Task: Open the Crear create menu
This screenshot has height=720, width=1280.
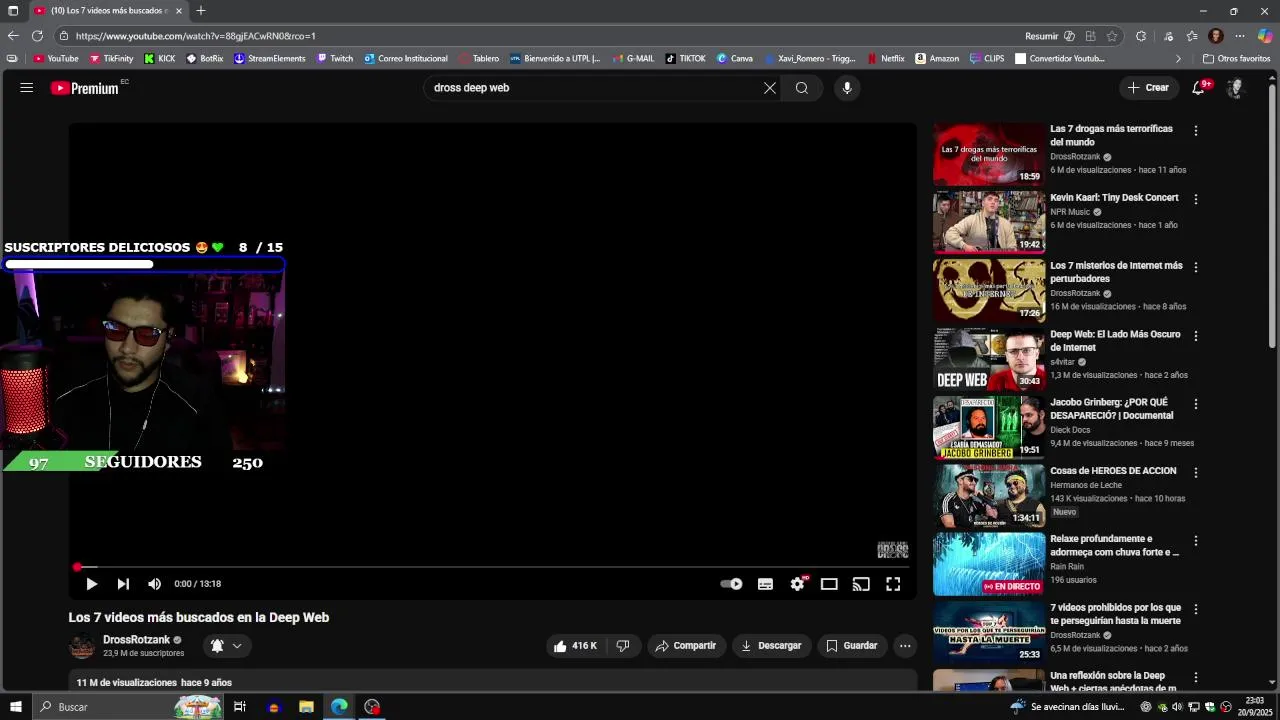Action: tap(1148, 88)
